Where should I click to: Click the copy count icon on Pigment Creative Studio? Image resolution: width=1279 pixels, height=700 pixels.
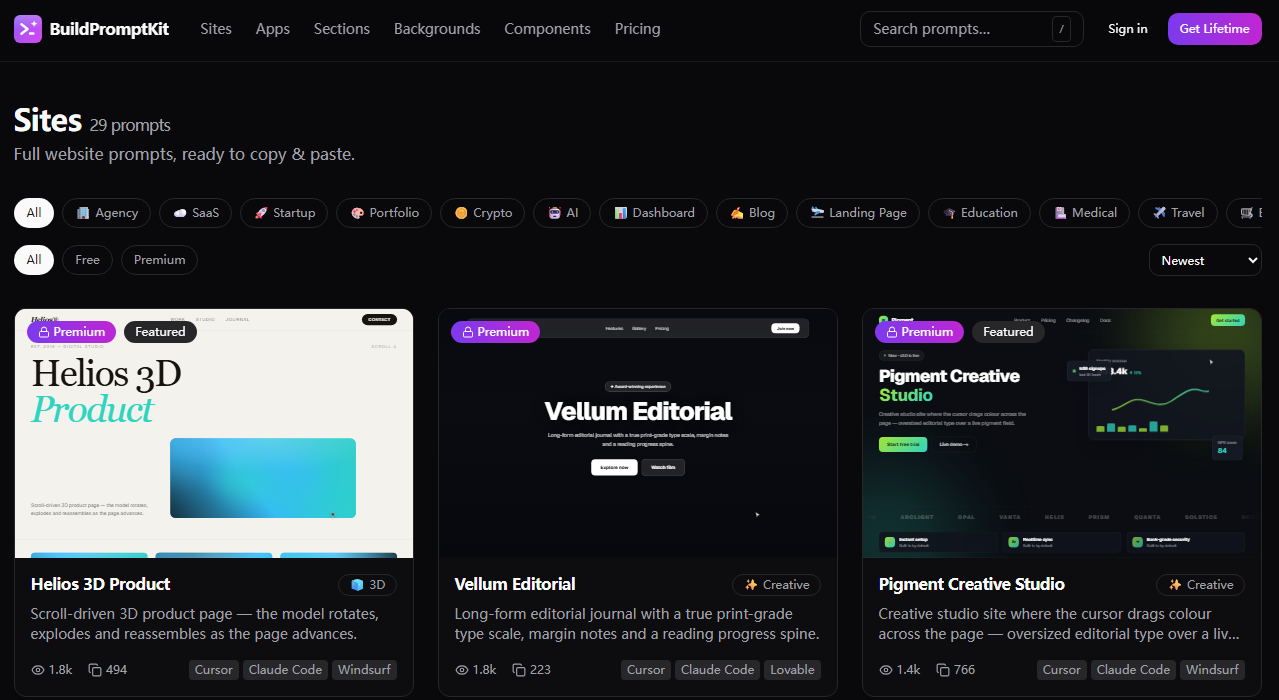[943, 670]
